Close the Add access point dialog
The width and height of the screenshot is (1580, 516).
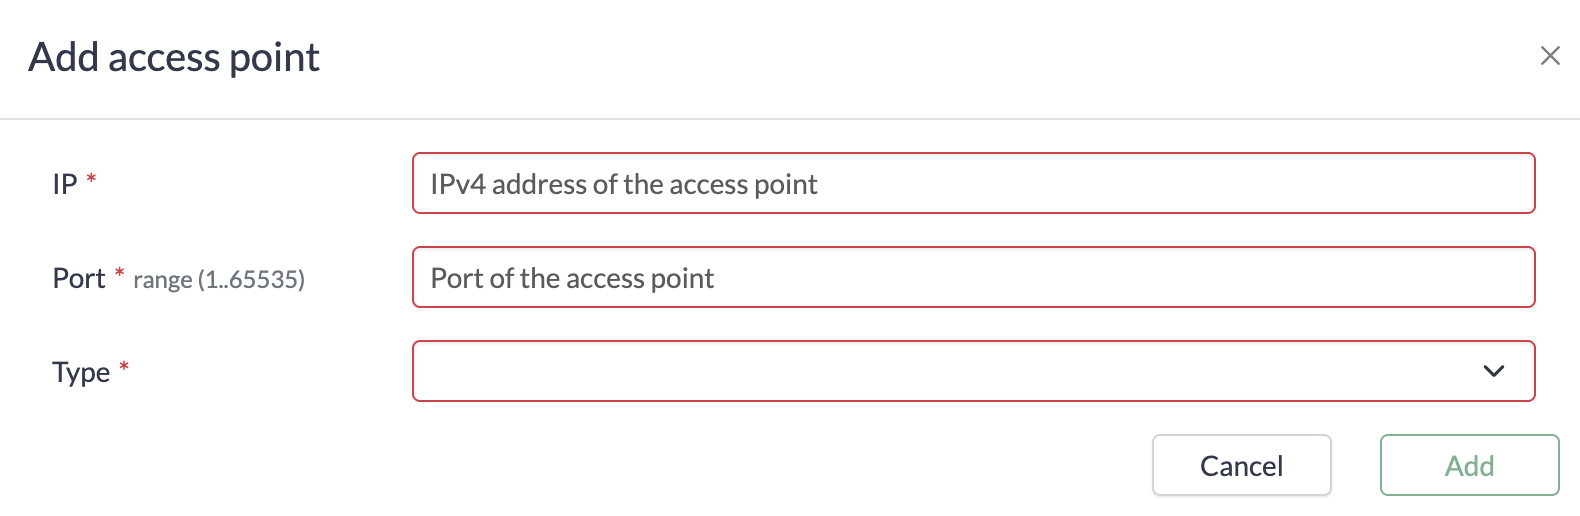(x=1550, y=56)
